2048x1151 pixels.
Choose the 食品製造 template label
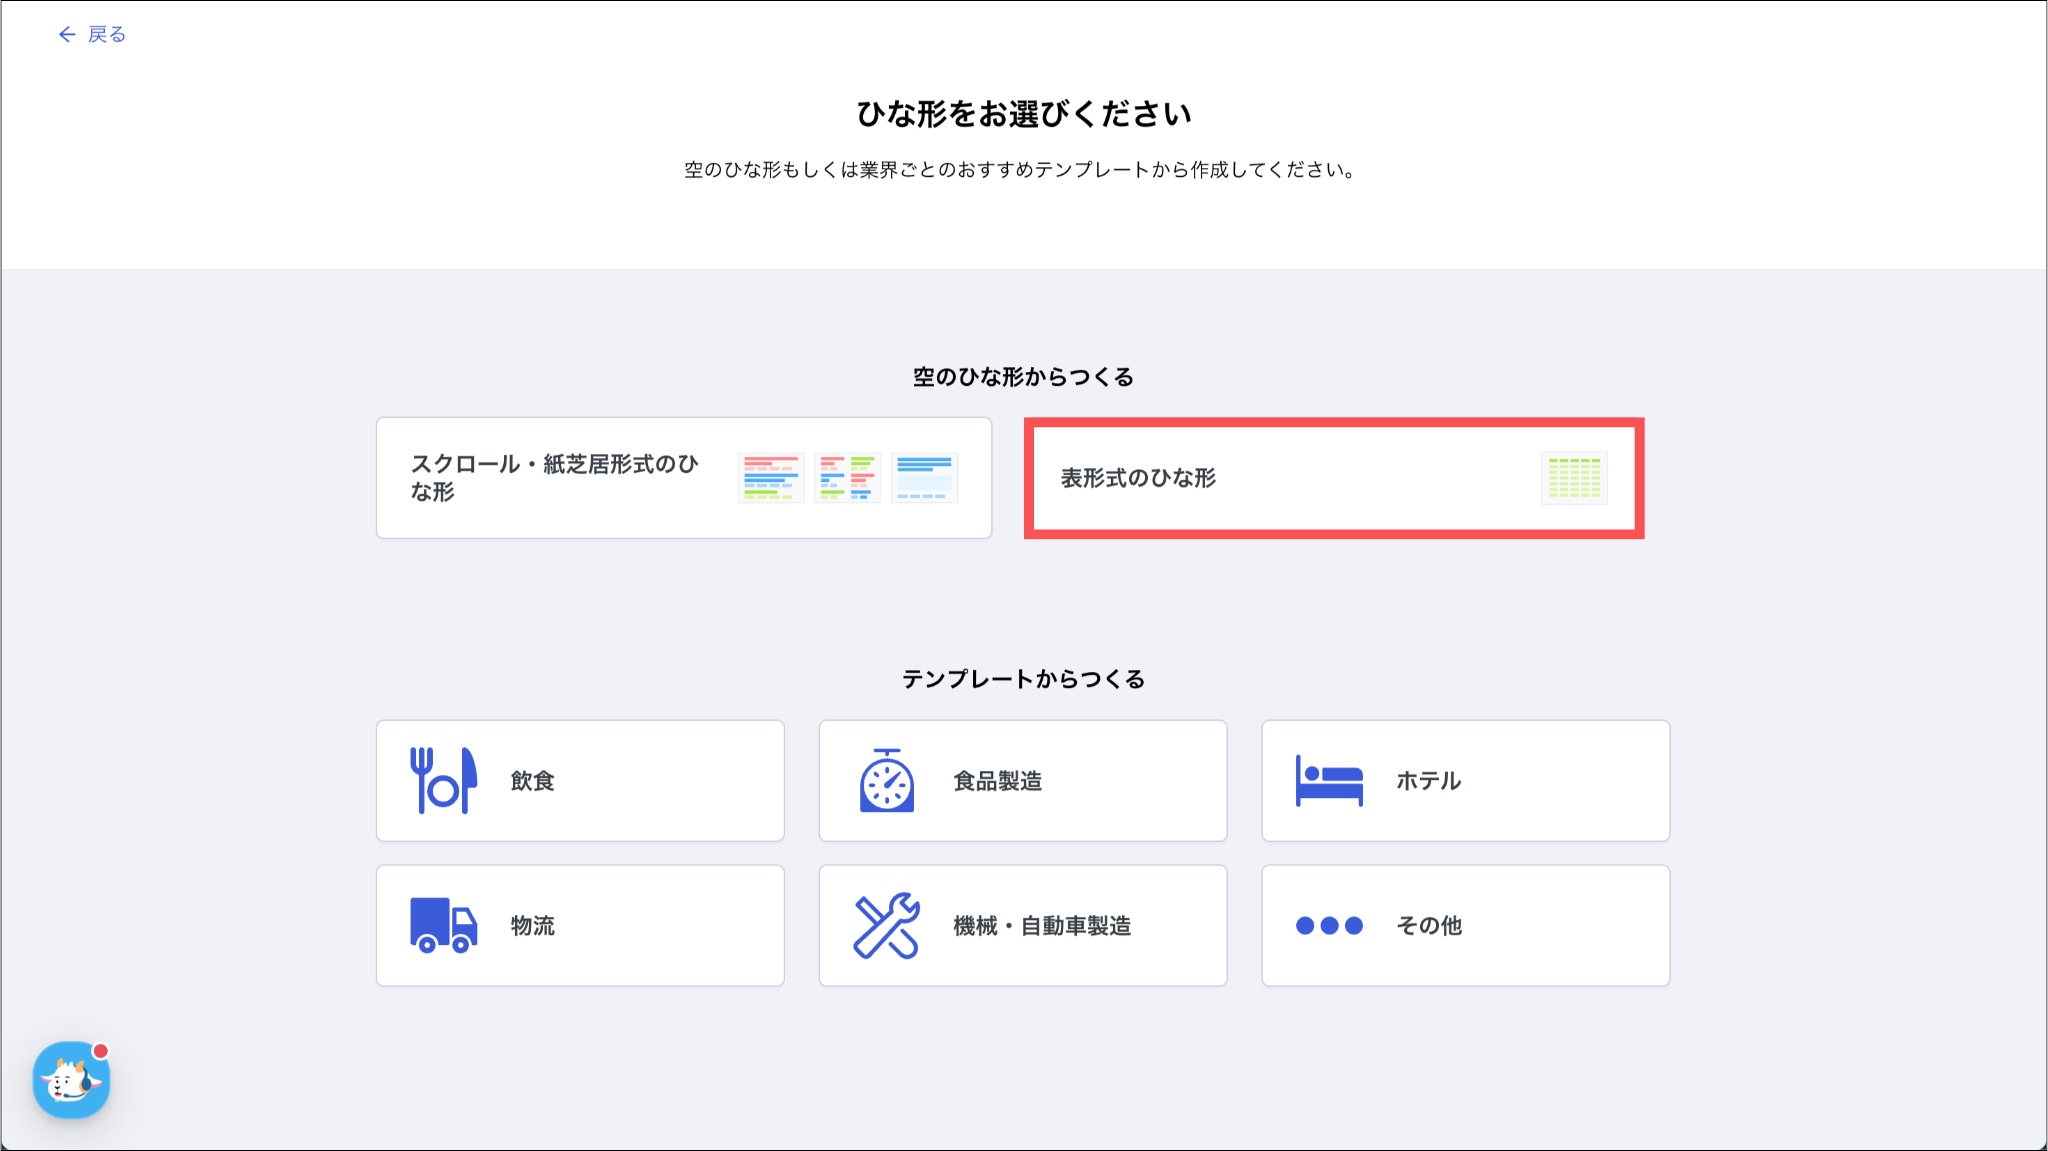(x=997, y=781)
